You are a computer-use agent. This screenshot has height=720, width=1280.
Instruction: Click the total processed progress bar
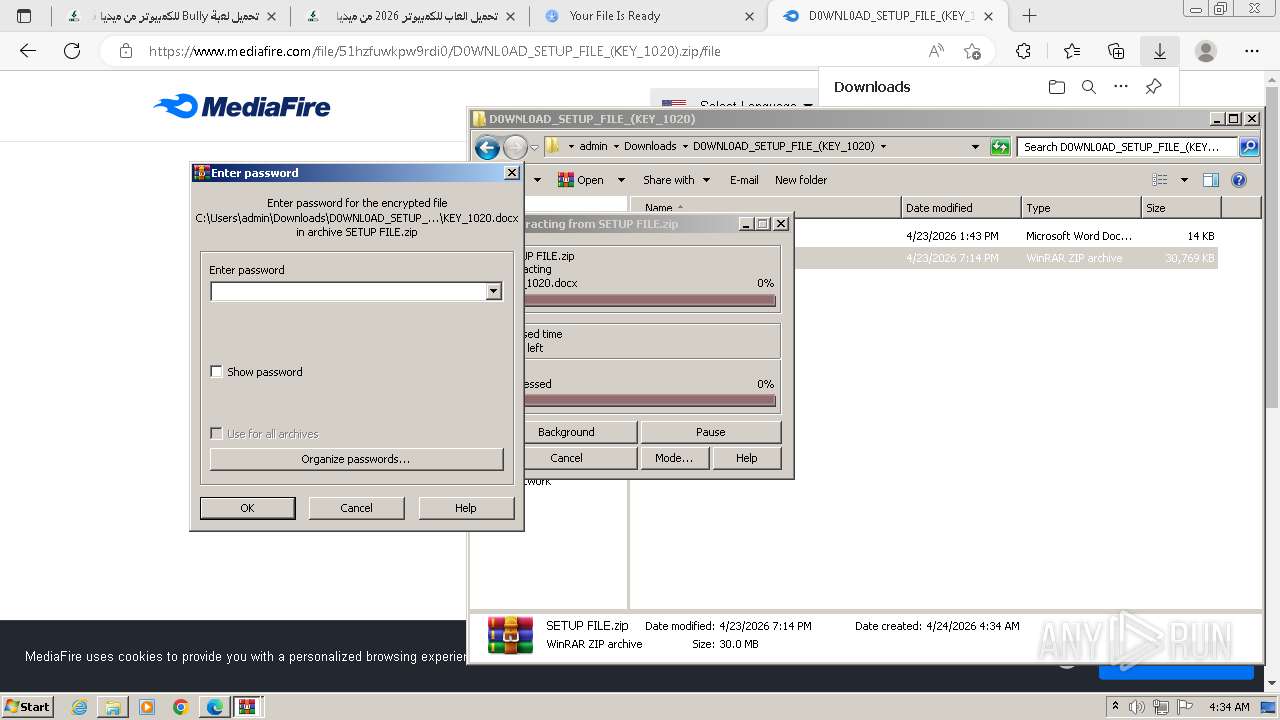pos(650,400)
